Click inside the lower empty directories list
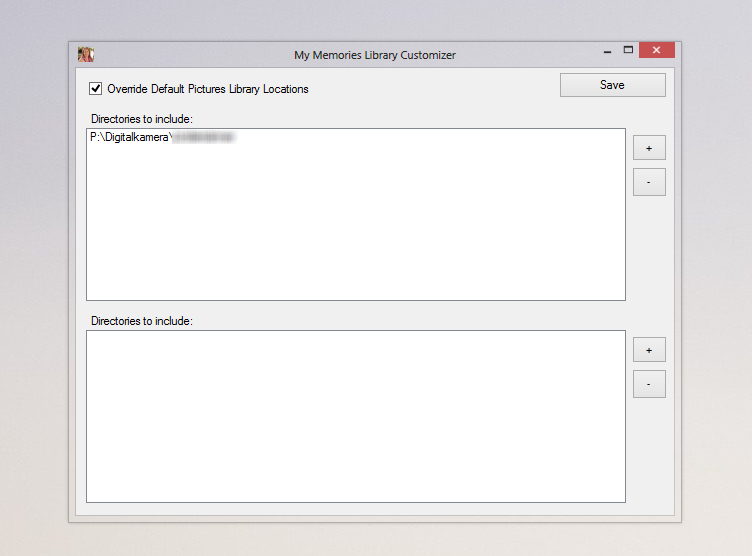 coord(356,416)
